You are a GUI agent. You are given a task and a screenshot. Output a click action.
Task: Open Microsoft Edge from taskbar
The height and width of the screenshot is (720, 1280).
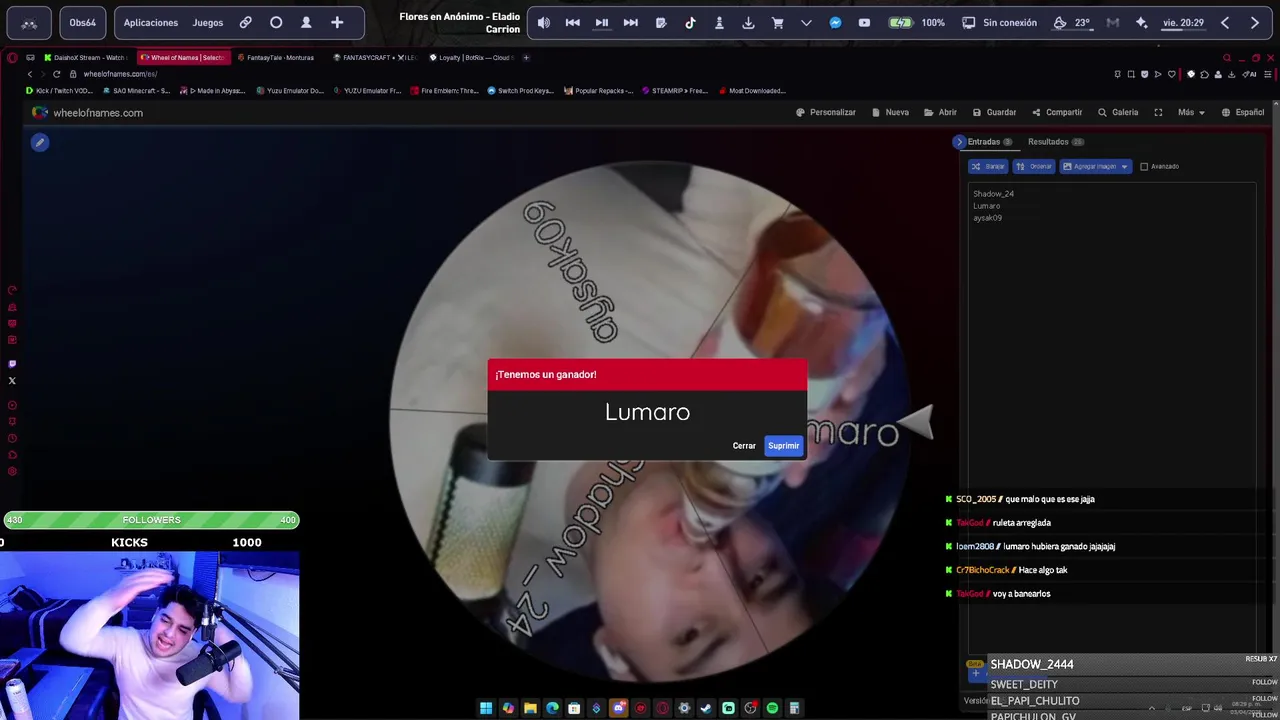tap(552, 708)
